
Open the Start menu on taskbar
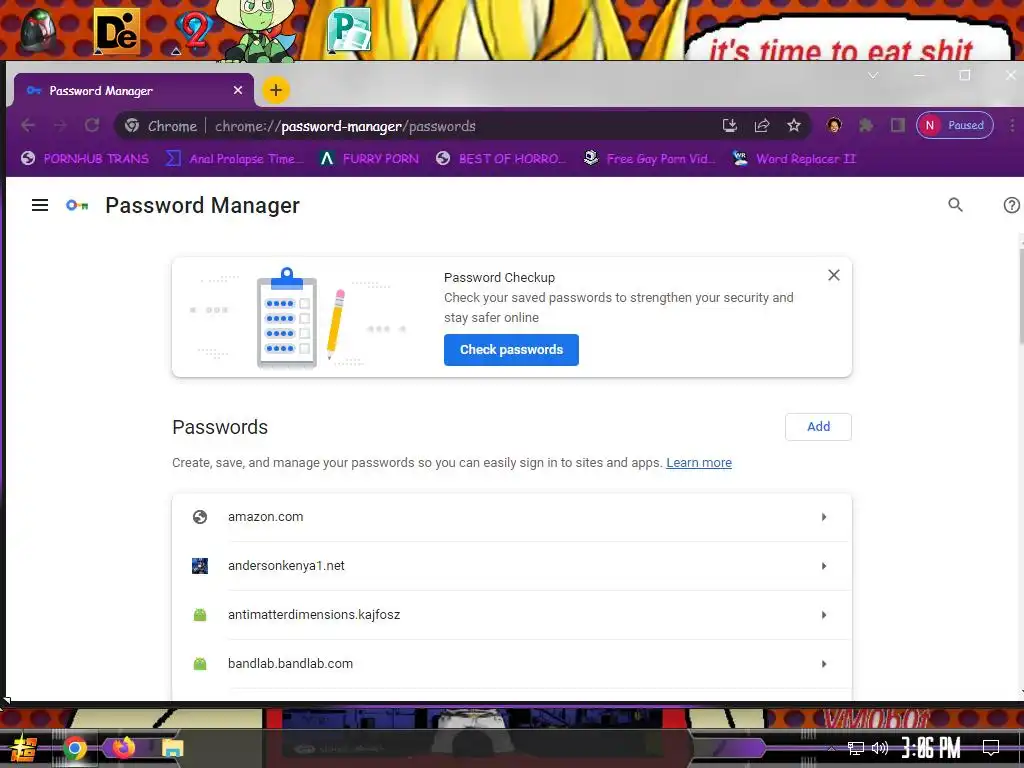pyautogui.click(x=24, y=748)
